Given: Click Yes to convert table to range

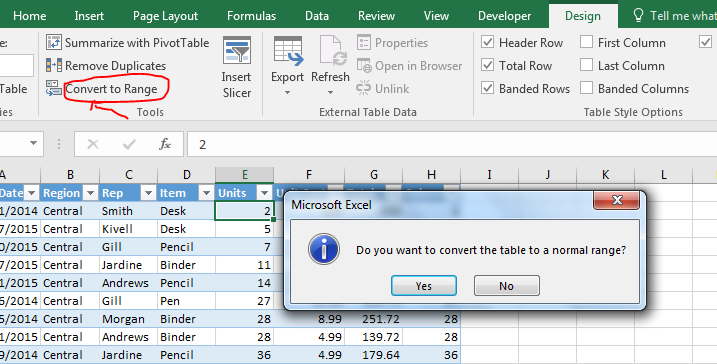Looking at the screenshot, I should 424,286.
